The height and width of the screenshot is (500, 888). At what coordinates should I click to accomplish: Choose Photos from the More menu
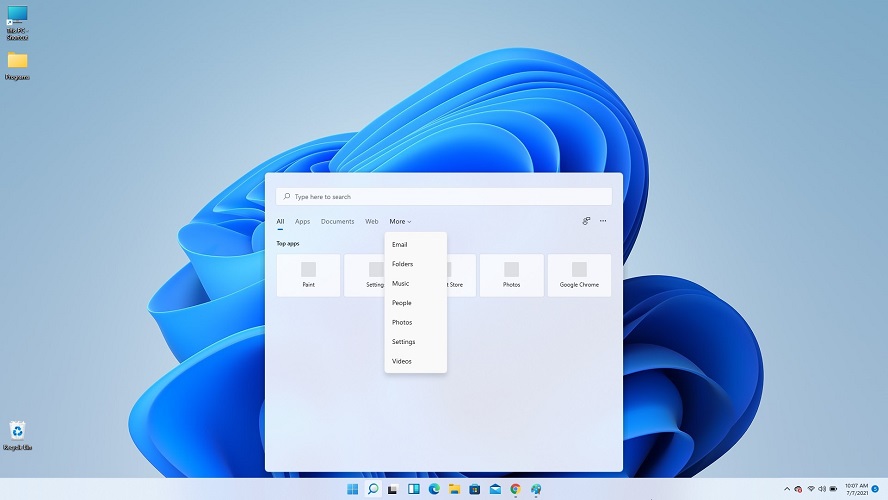[416, 322]
